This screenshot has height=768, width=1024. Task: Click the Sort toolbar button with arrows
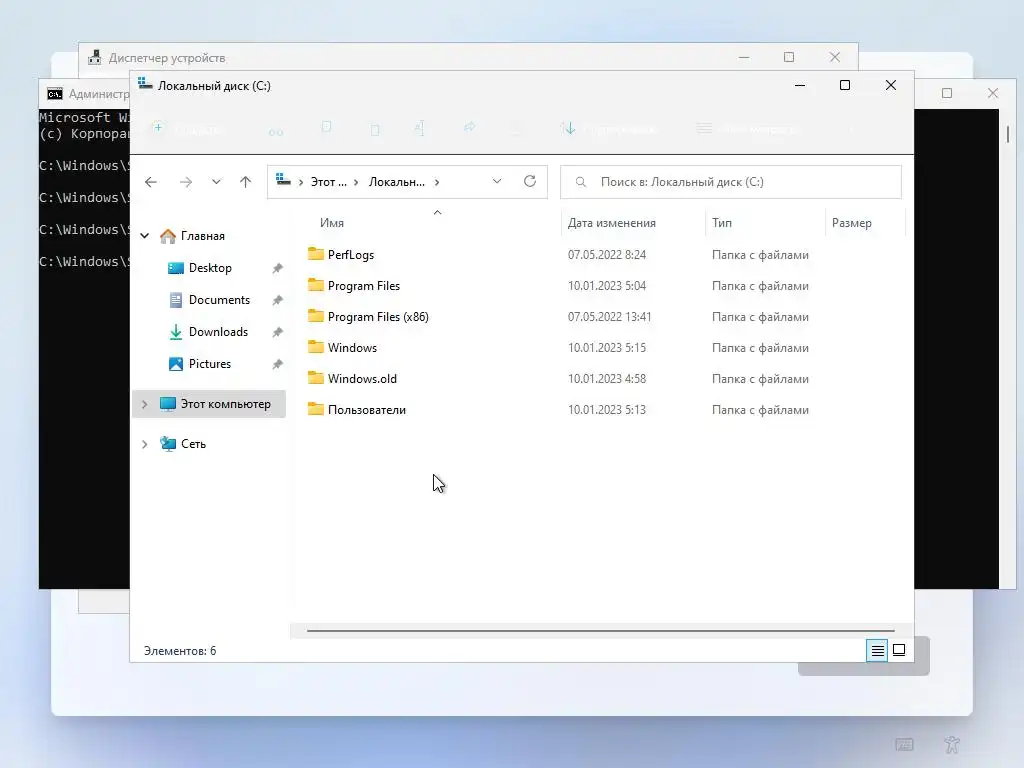coord(608,129)
